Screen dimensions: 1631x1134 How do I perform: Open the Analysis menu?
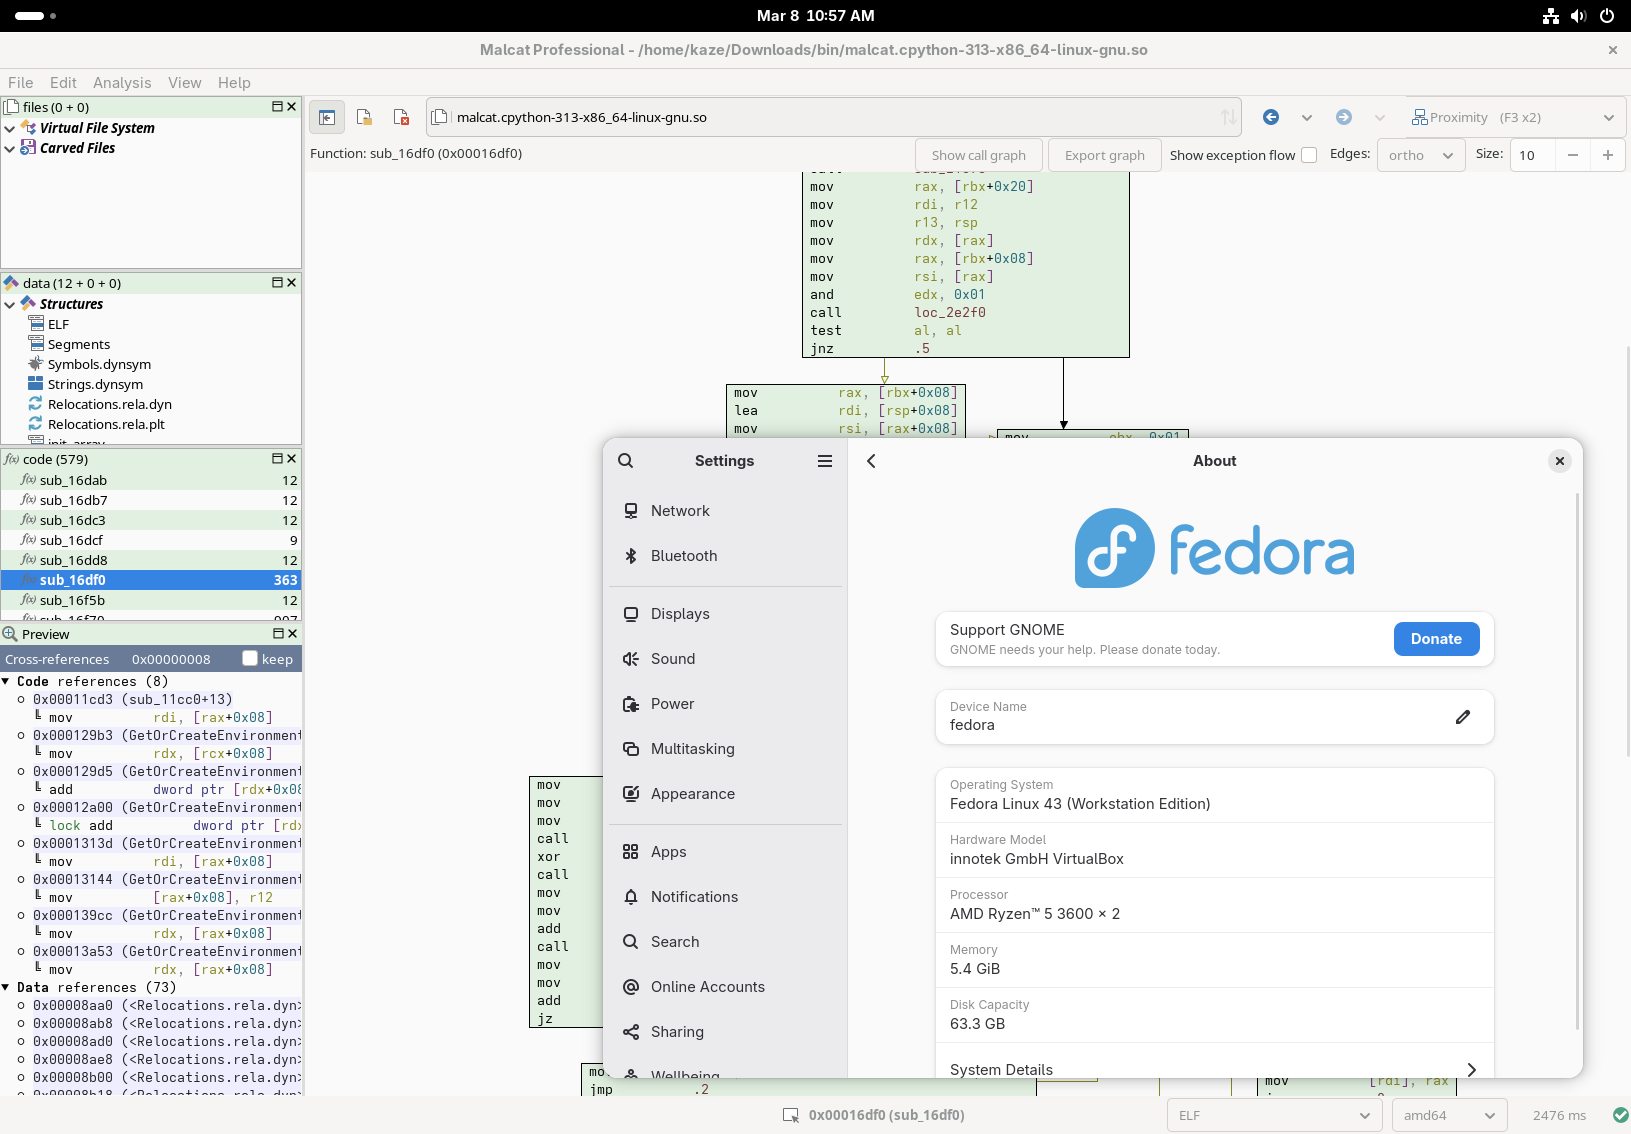click(122, 83)
